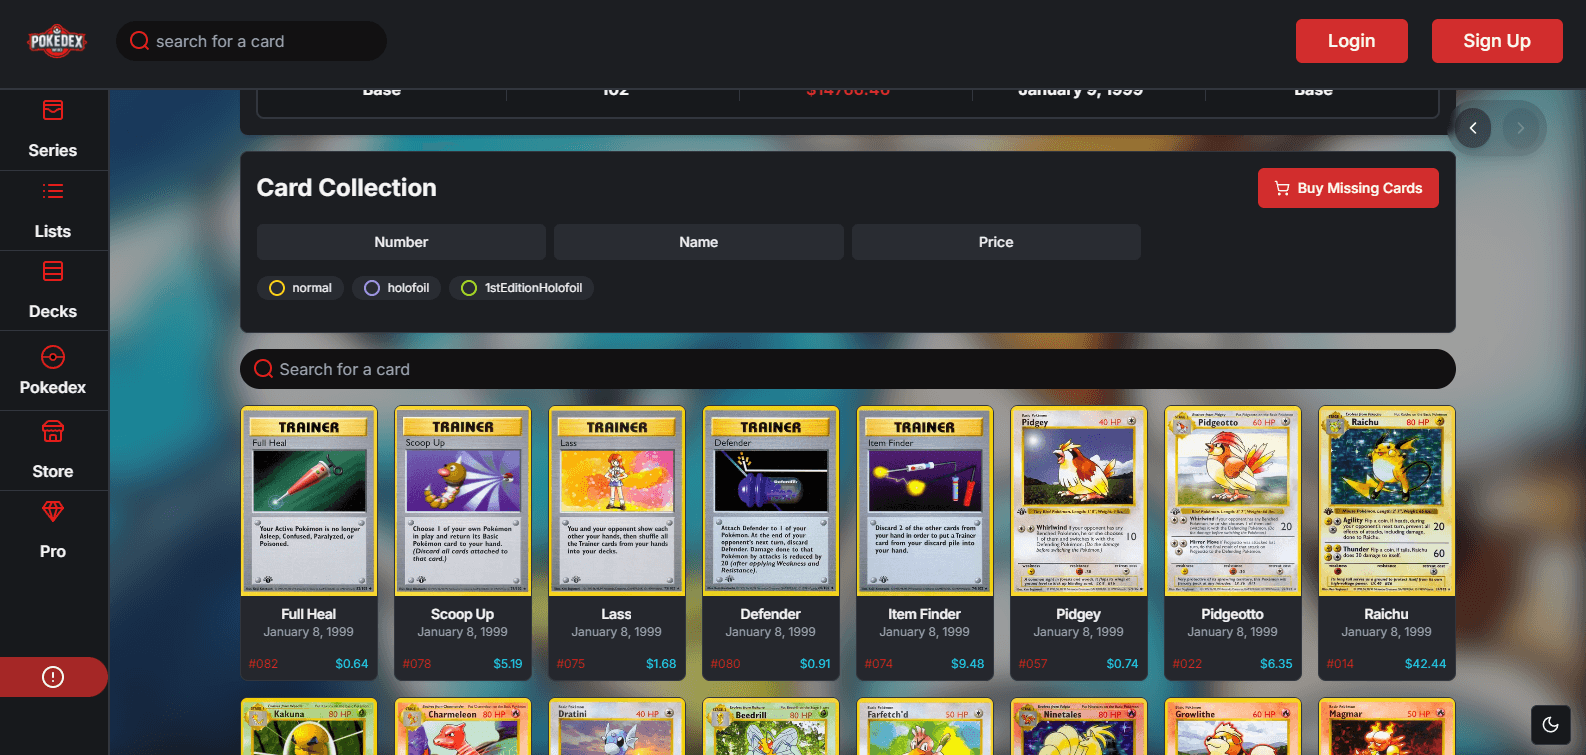
Task: Click the Raichu price $42.44
Action: 1425,664
